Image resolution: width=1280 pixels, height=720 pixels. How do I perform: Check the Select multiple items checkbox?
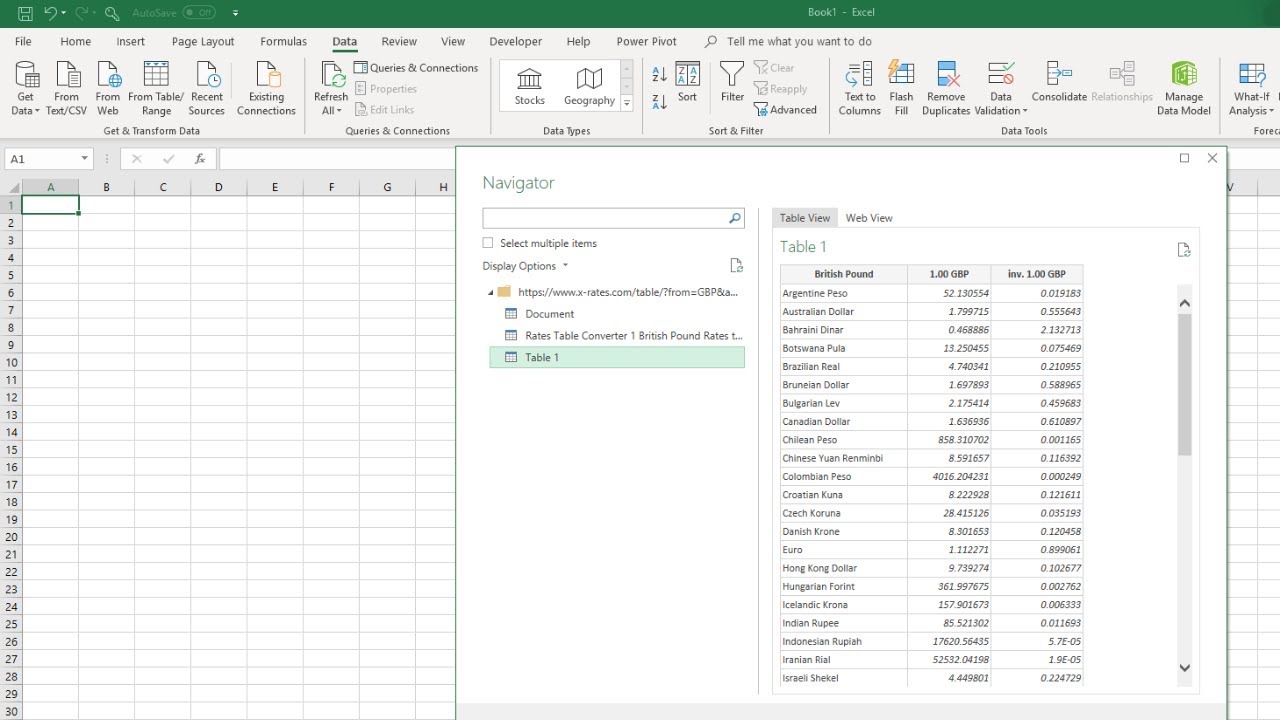click(488, 243)
